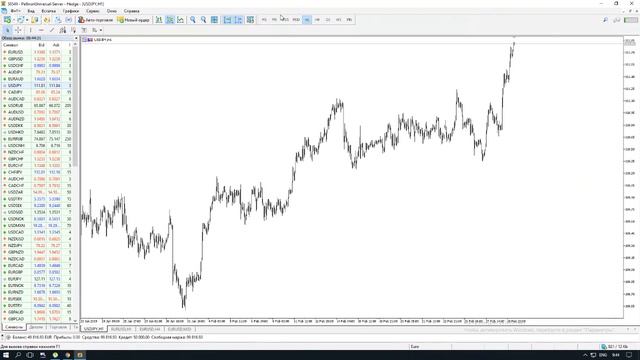Select the EURUSD,H4 chart tab
Image resolution: width=640 pixels, height=360 pixels.
[149, 329]
